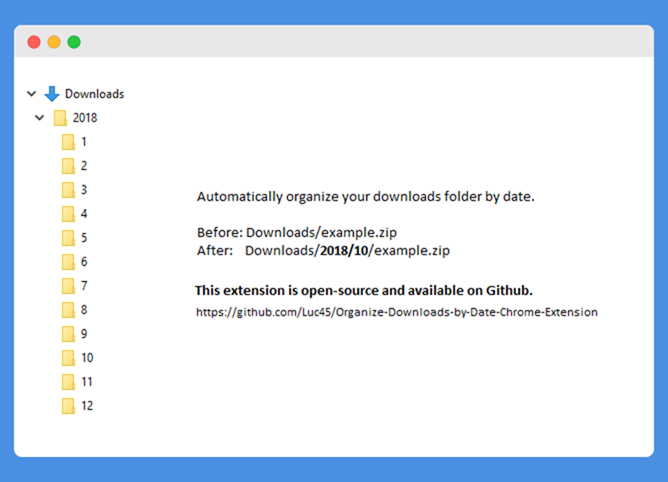Select folder label 8 in tree
This screenshot has width=668, height=482.
(x=84, y=310)
